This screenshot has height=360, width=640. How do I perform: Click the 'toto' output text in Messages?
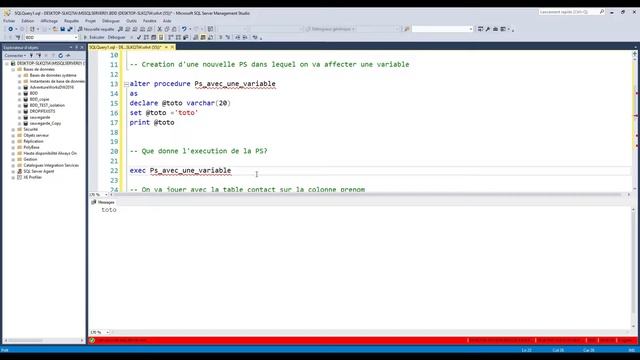tap(109, 210)
